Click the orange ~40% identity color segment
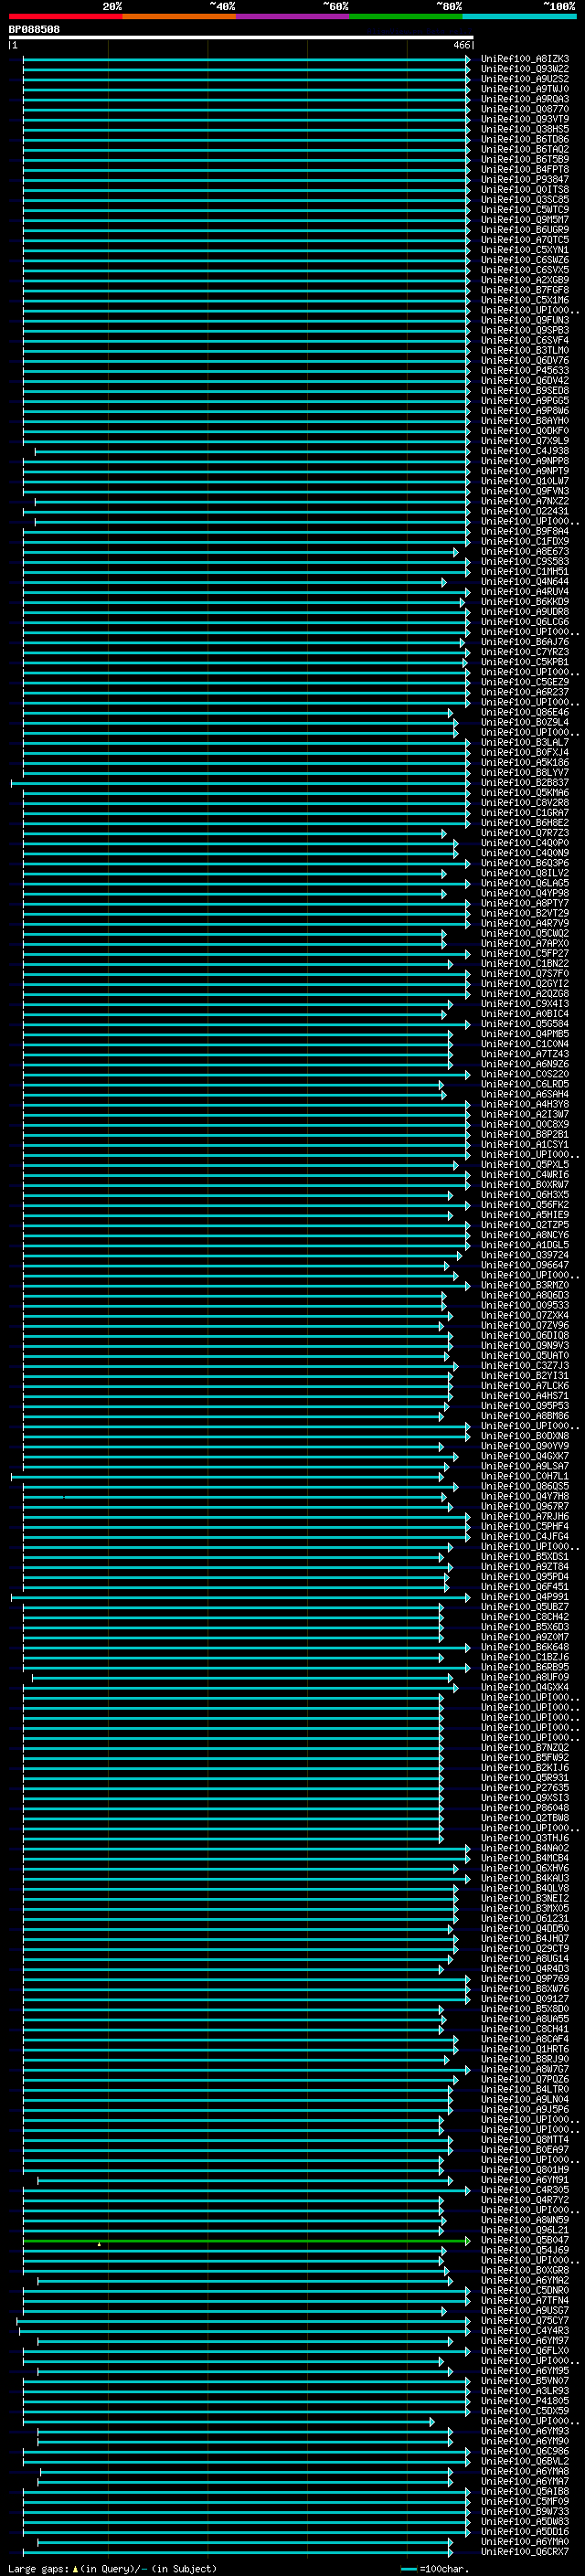 pyautogui.click(x=179, y=17)
